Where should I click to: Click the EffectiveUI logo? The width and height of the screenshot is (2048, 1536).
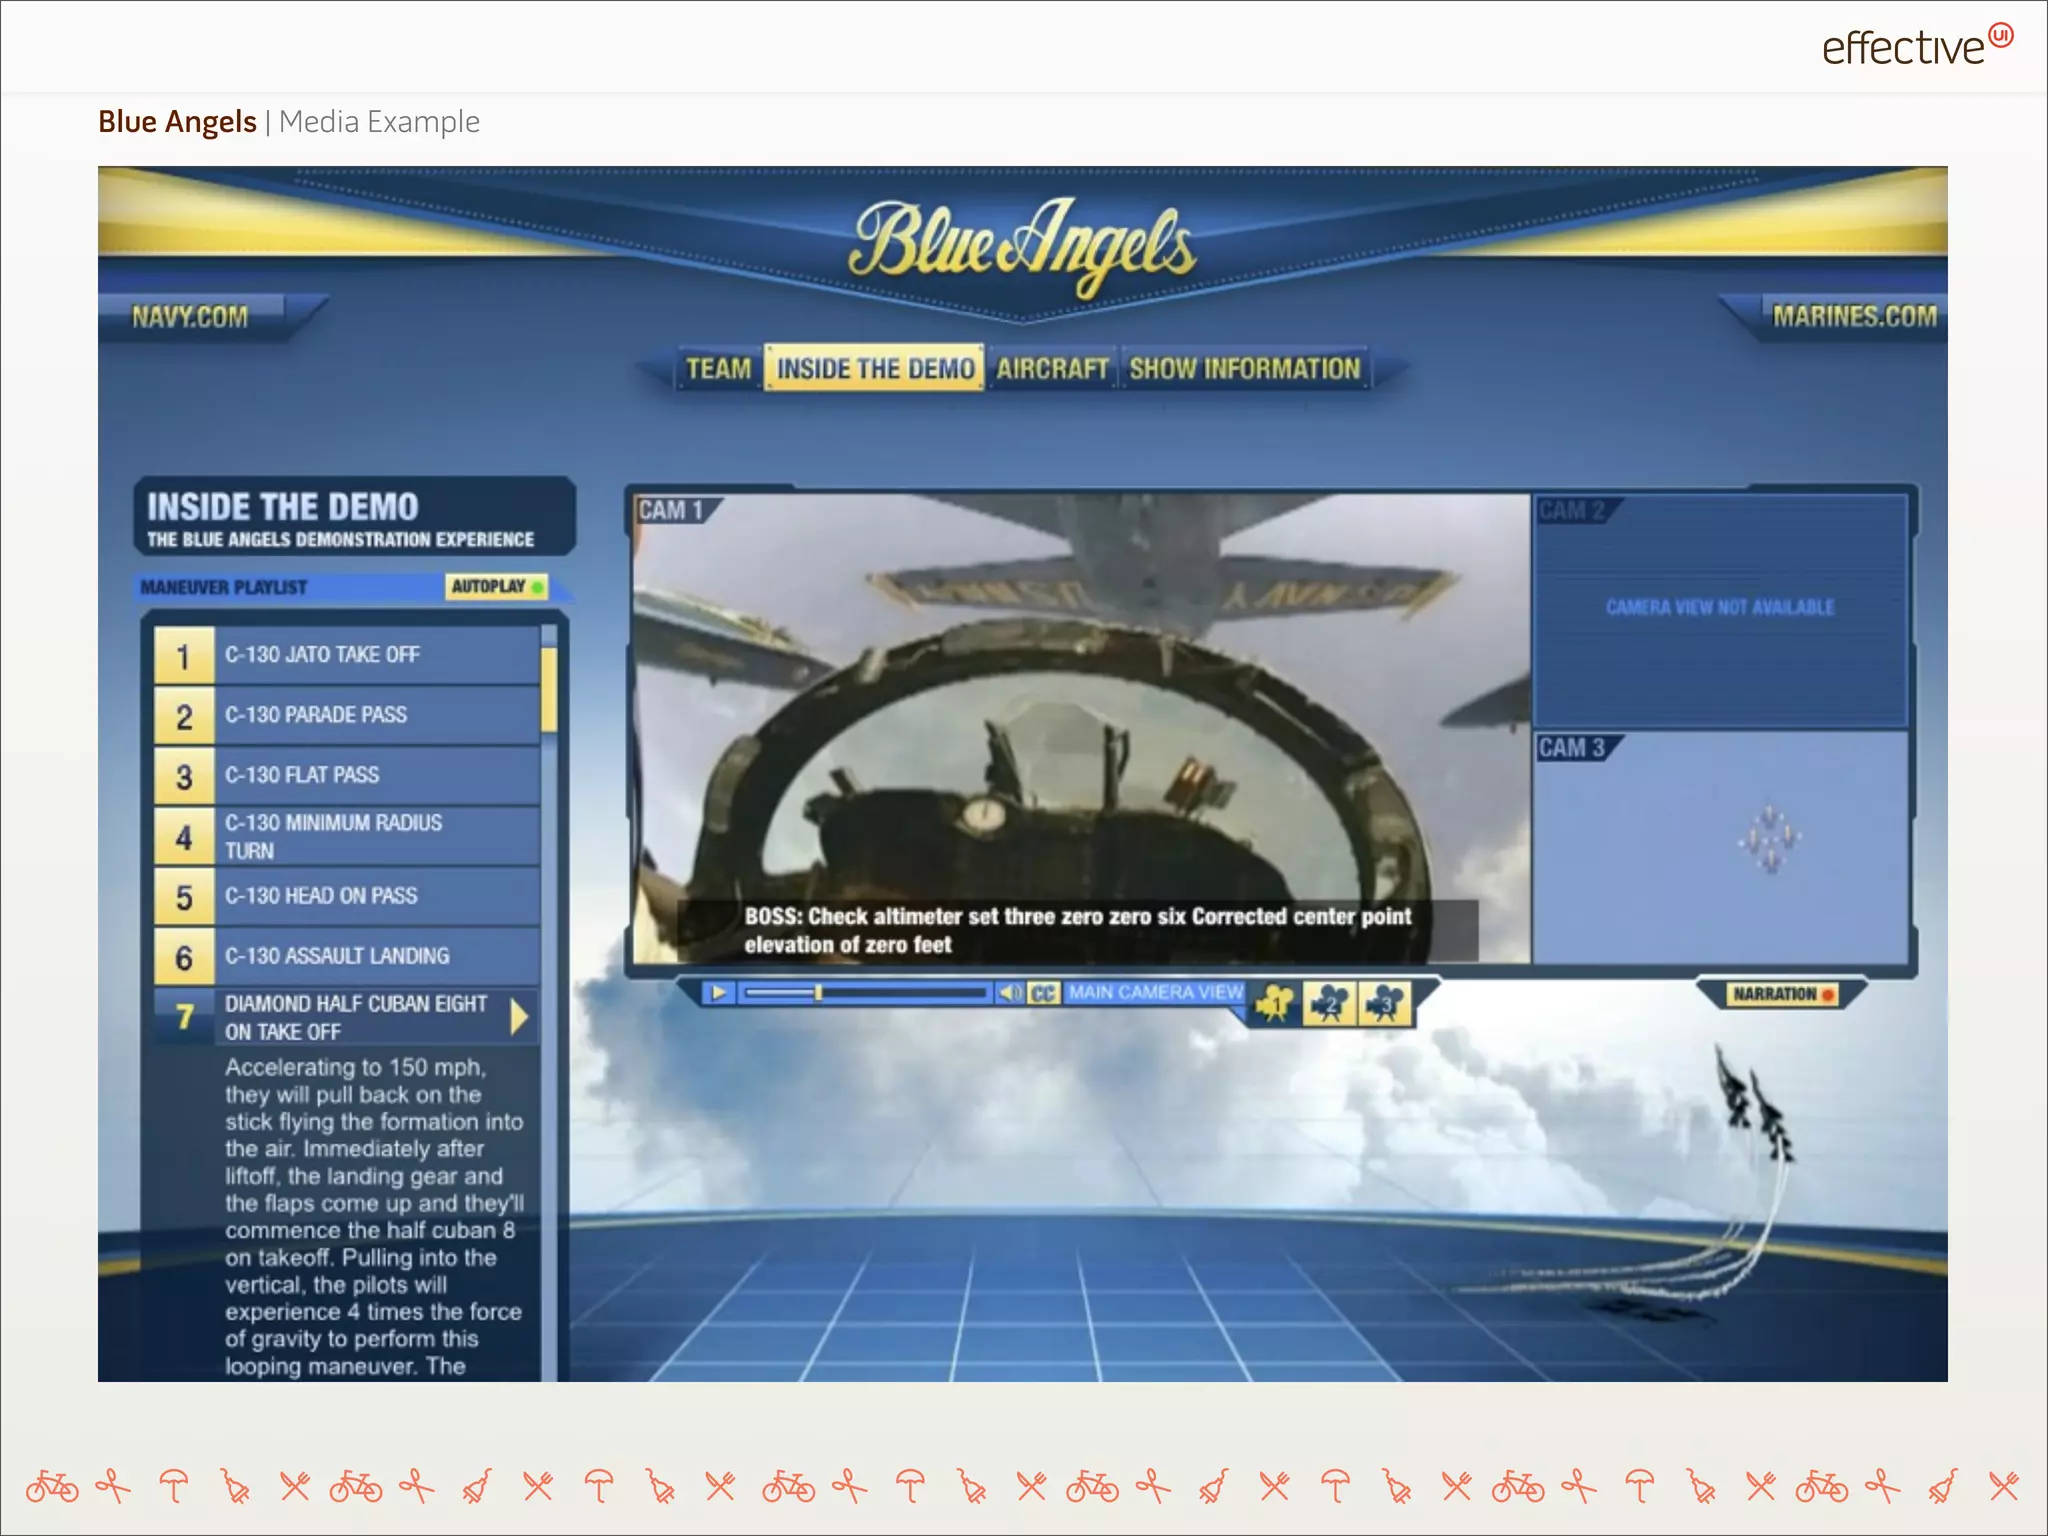tap(1917, 45)
